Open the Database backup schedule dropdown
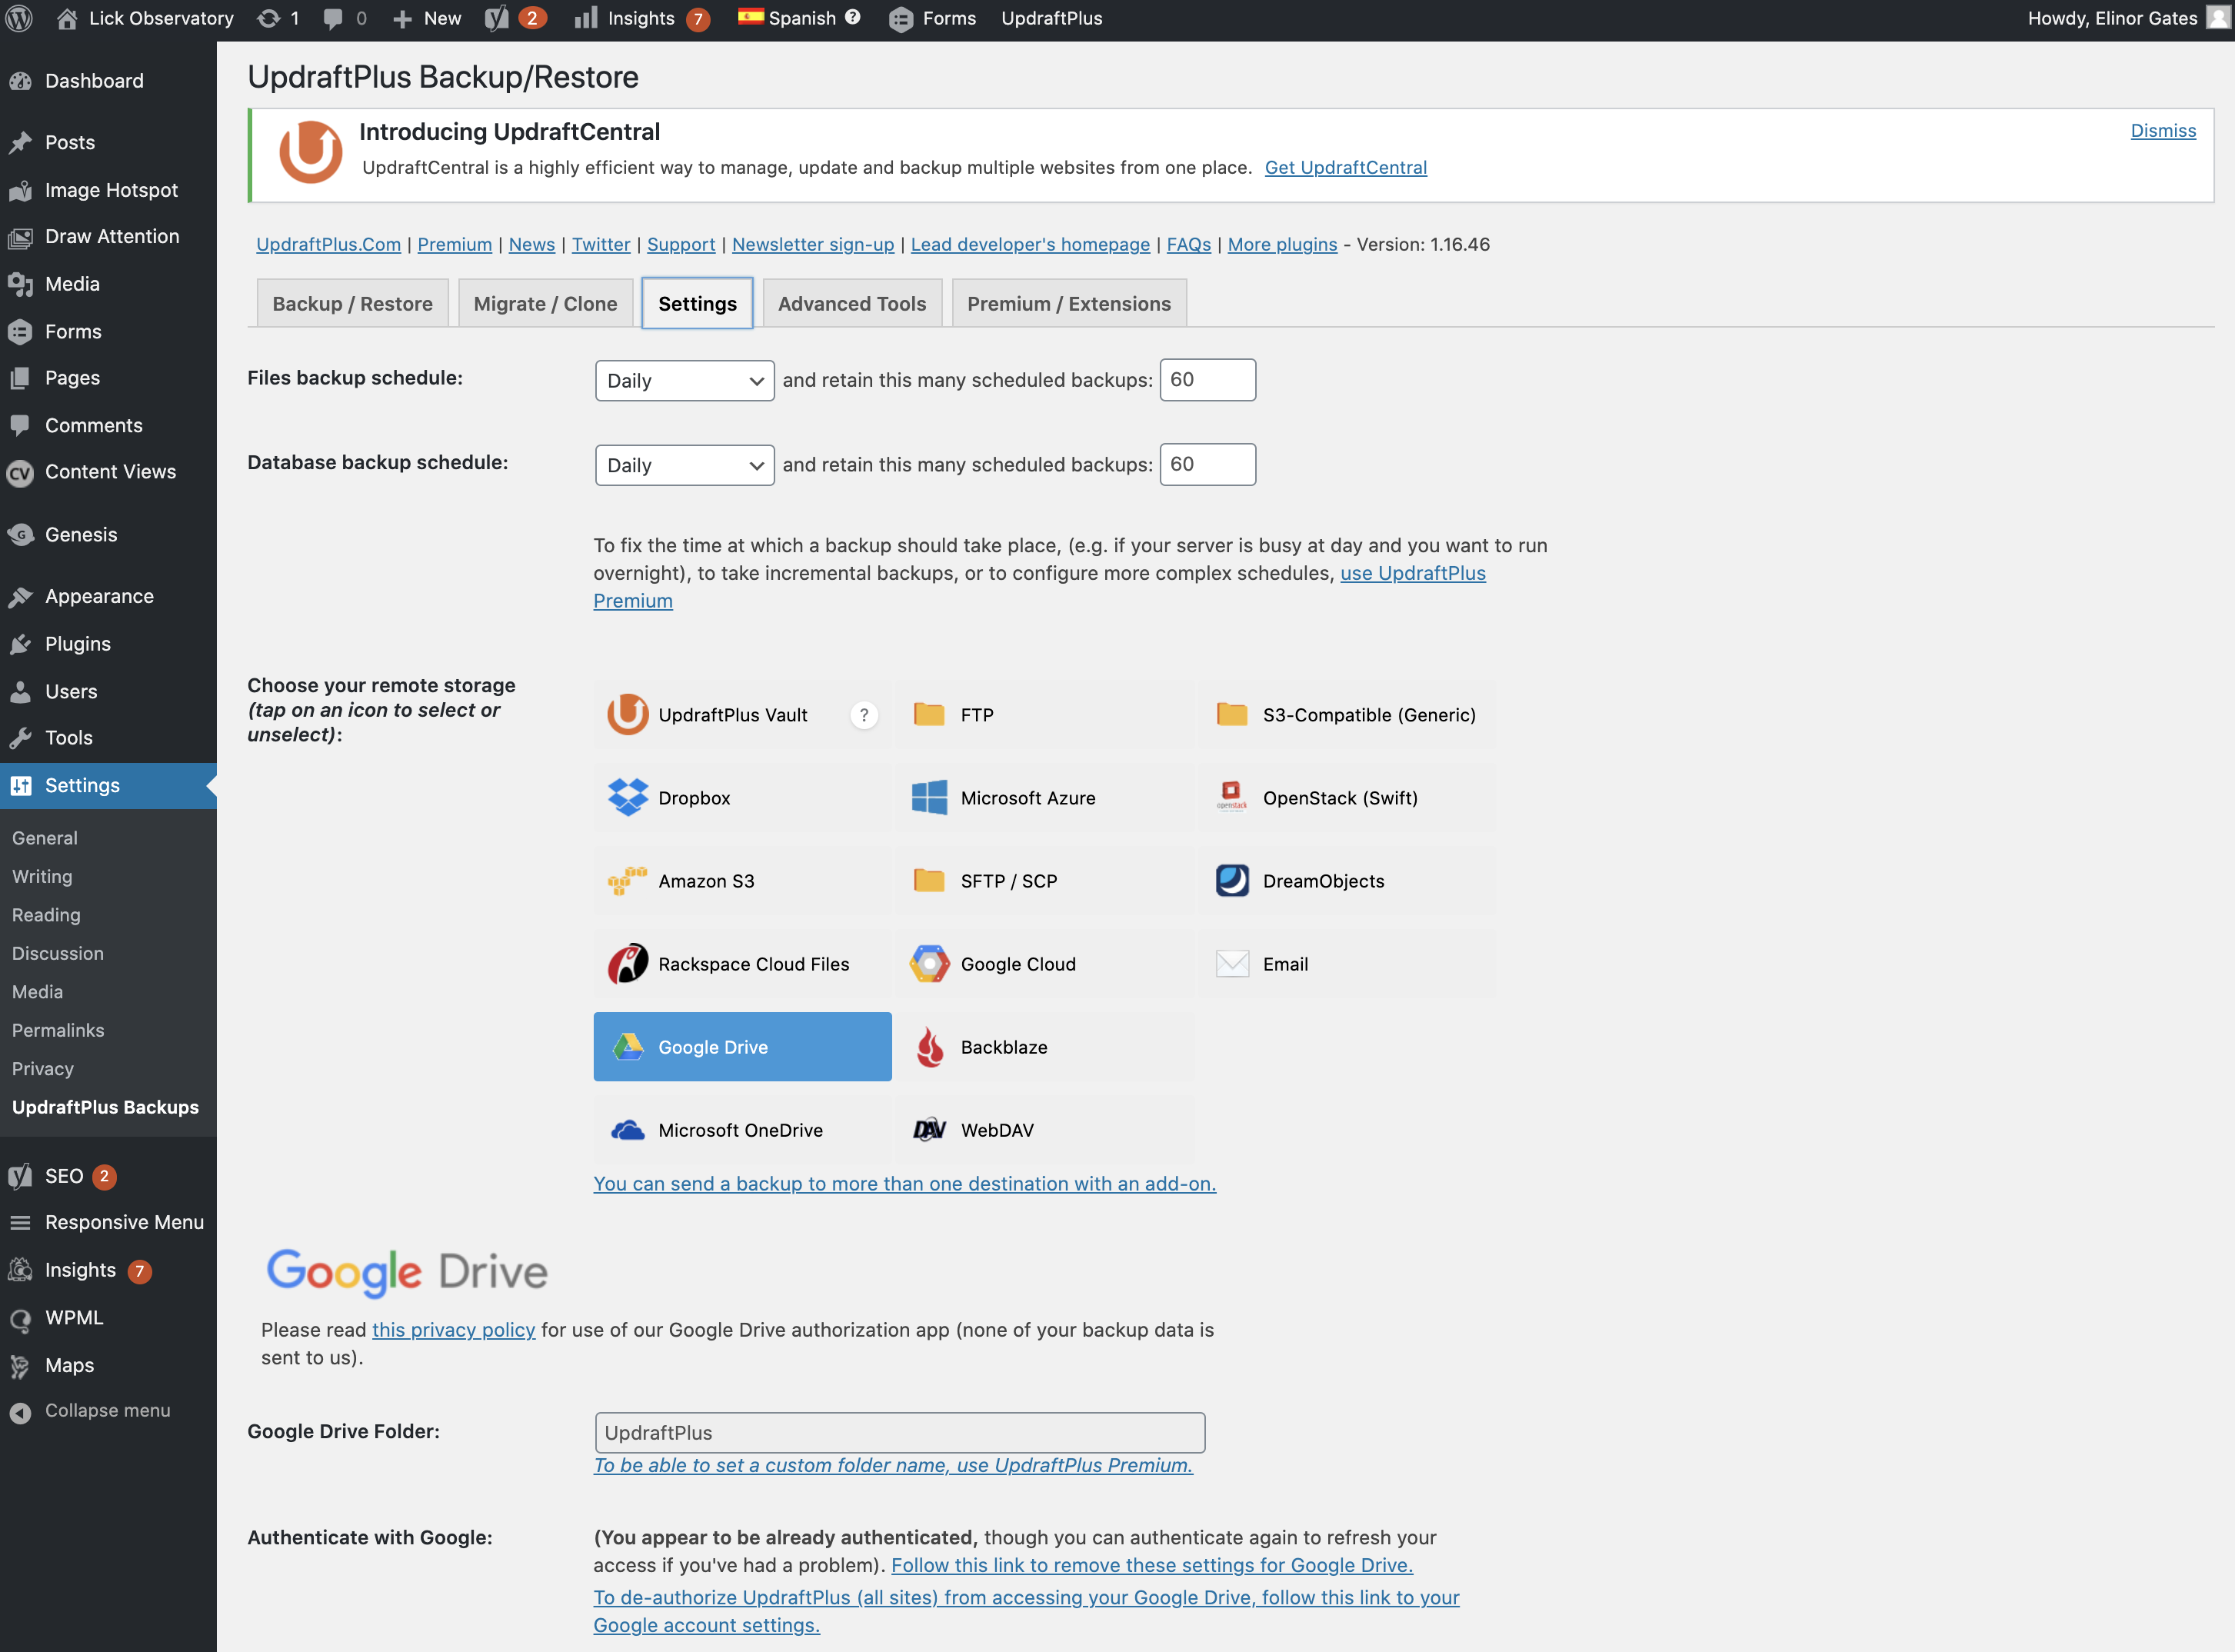2235x1652 pixels. [684, 465]
